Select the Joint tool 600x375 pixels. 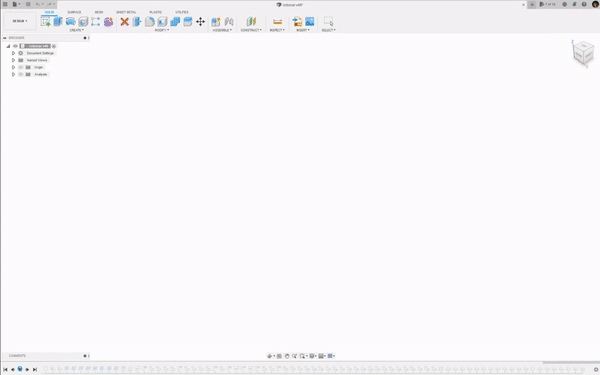click(229, 21)
